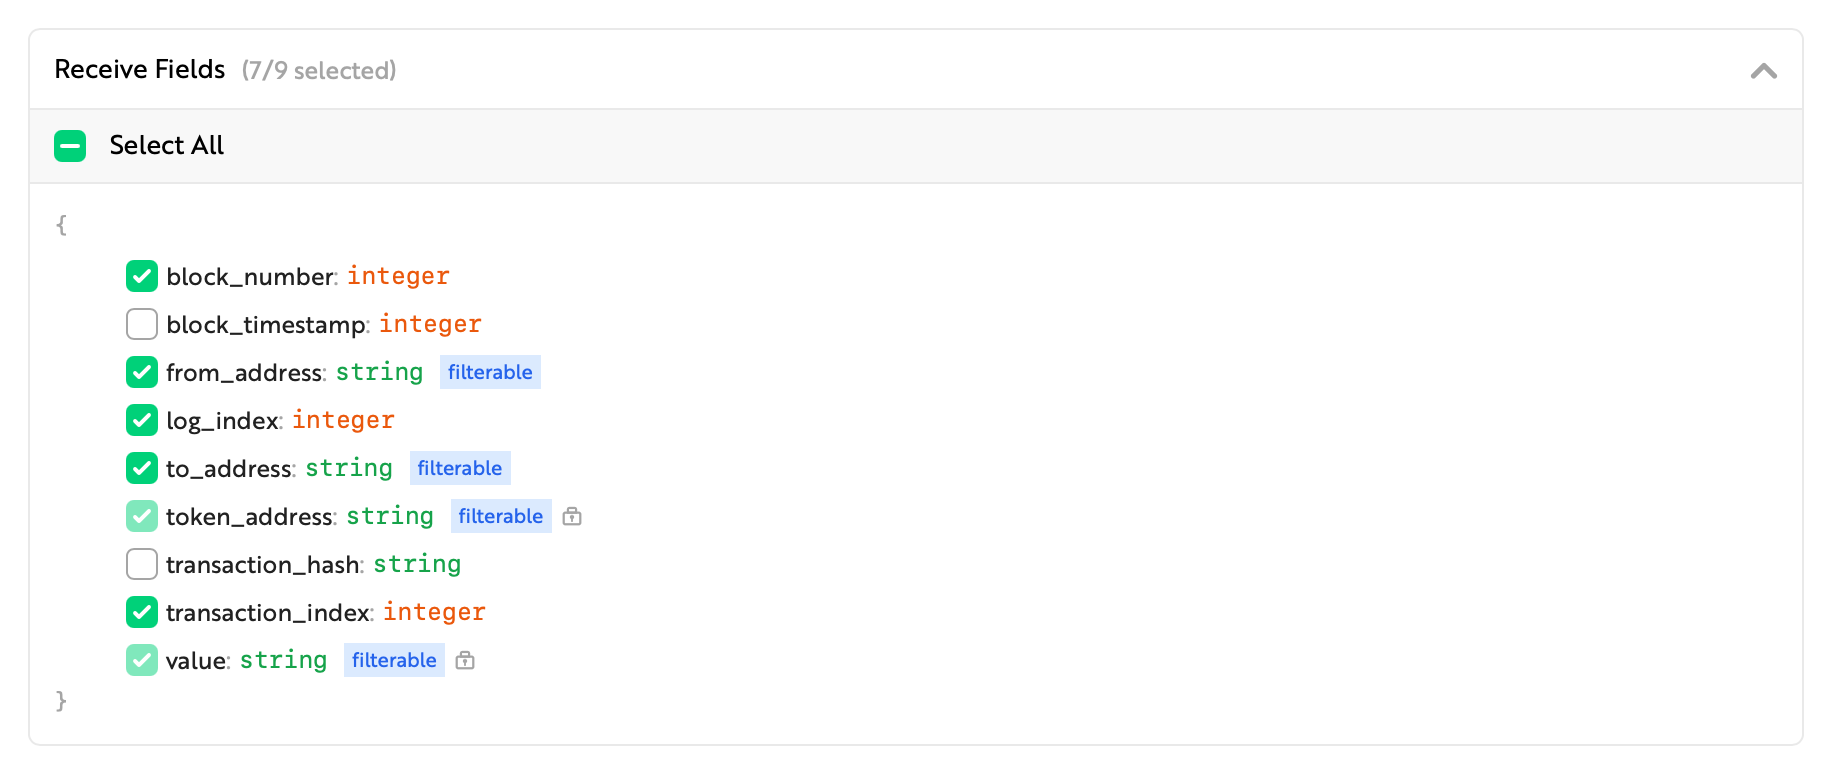
Task: Click the filterable tag on token_address
Action: [501, 516]
